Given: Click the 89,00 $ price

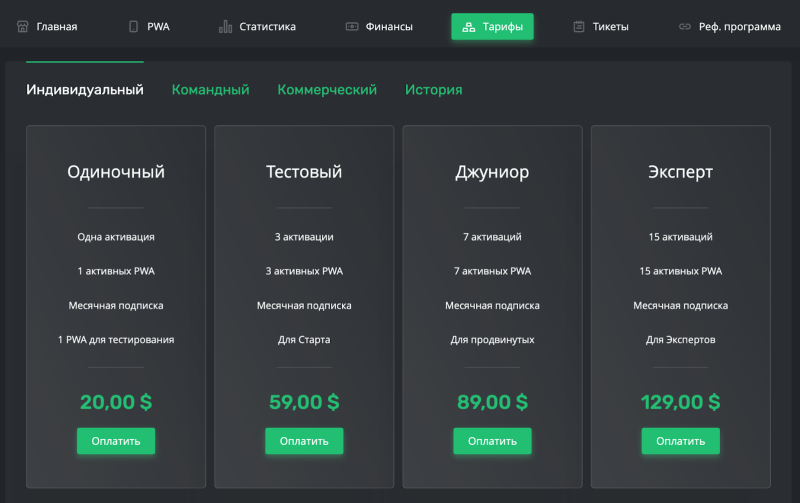Looking at the screenshot, I should coord(492,402).
